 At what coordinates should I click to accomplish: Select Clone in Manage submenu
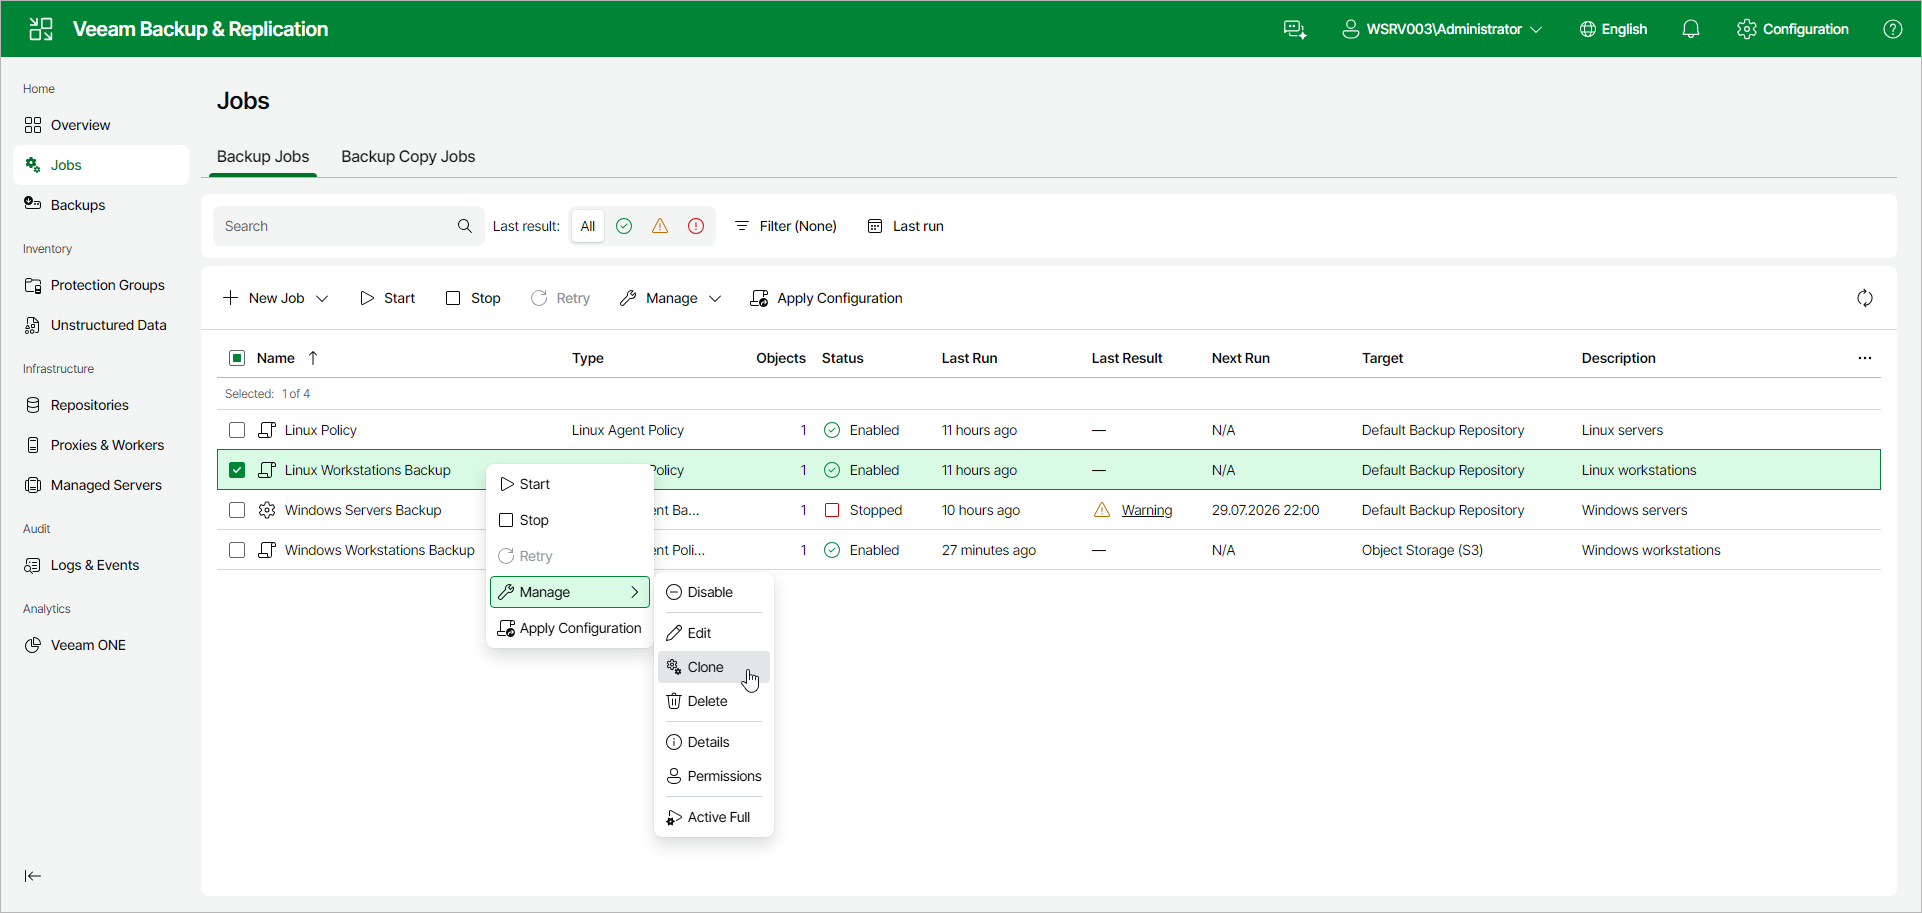tap(714, 667)
